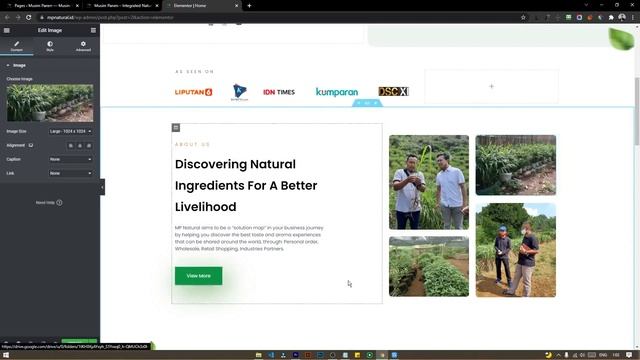
Task: Switch to the Style tab
Action: (50, 46)
